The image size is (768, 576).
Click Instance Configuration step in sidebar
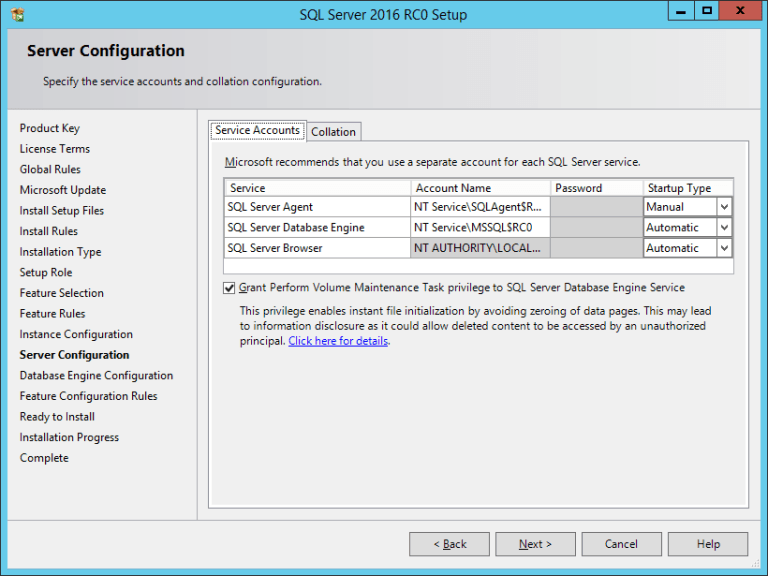tap(76, 334)
